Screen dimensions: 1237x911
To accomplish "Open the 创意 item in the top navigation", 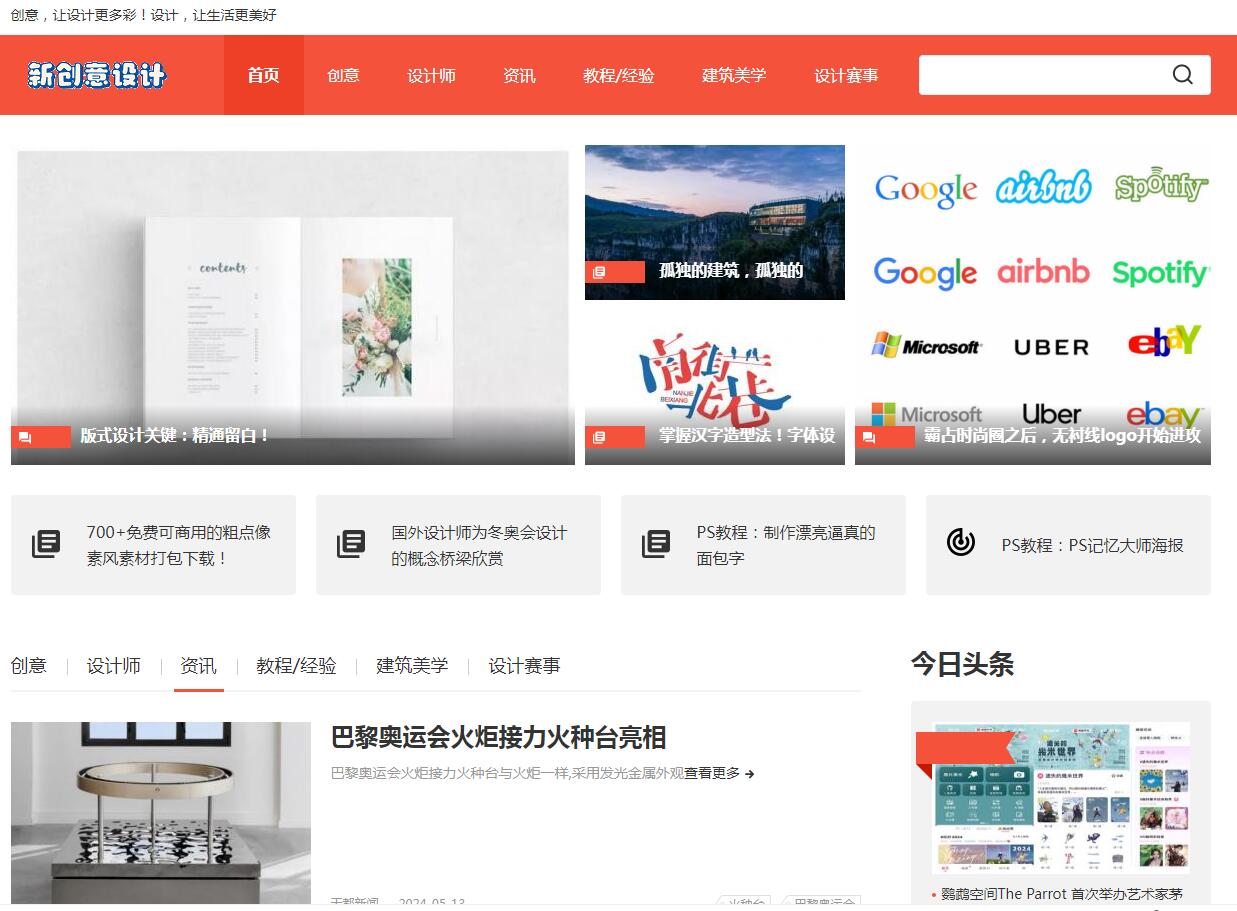I will (x=343, y=75).
